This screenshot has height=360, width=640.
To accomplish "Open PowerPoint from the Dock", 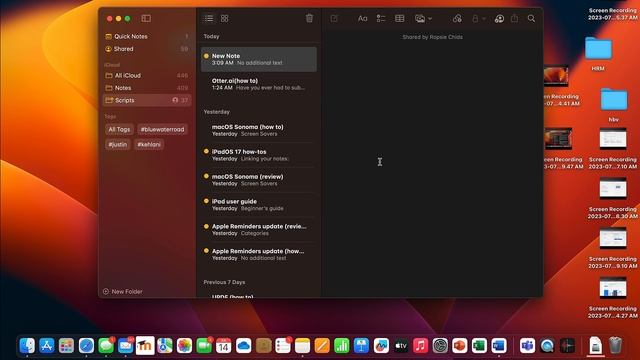I will coord(460,346).
